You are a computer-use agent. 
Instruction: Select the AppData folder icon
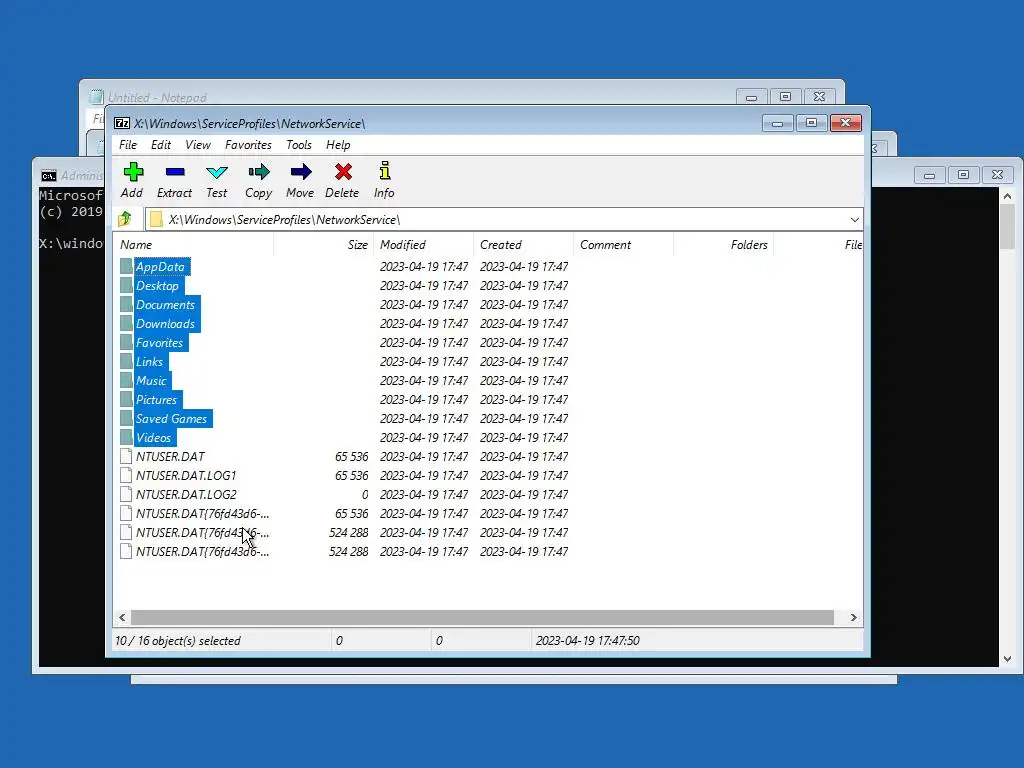click(126, 266)
